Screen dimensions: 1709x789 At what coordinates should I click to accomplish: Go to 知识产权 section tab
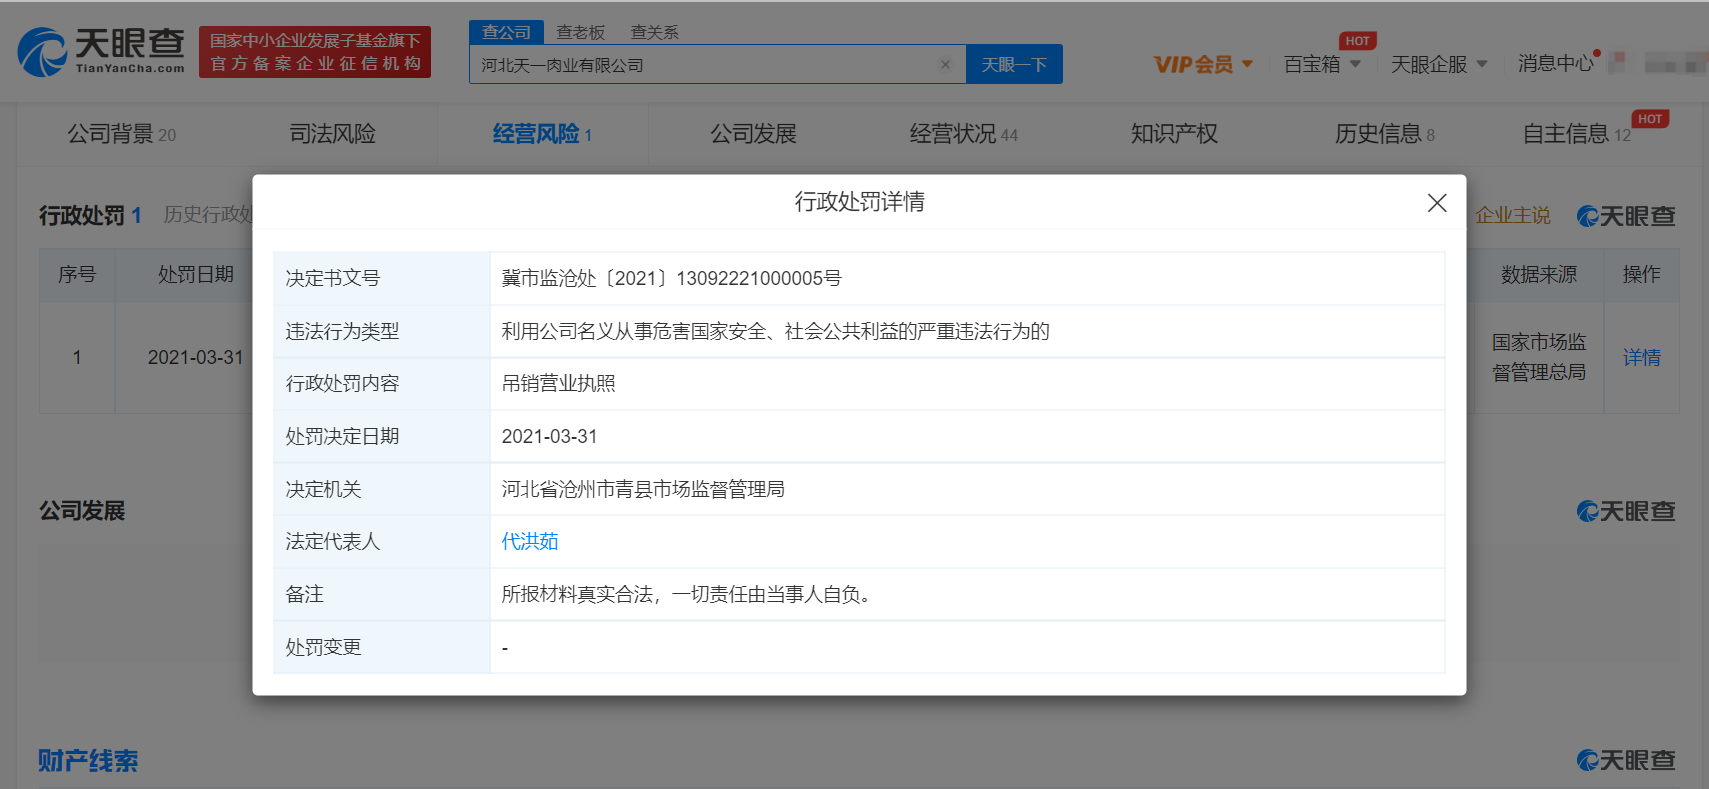1174,134
